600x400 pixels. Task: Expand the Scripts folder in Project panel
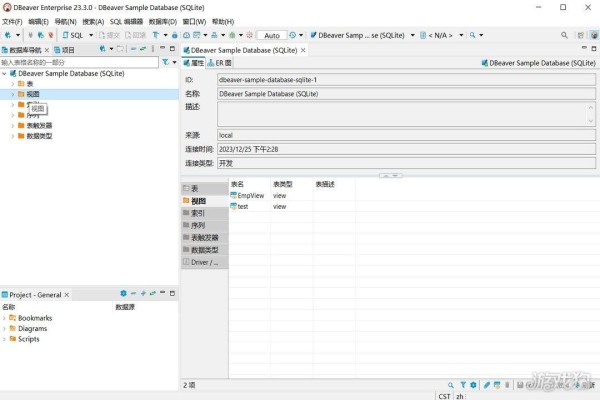[4, 339]
